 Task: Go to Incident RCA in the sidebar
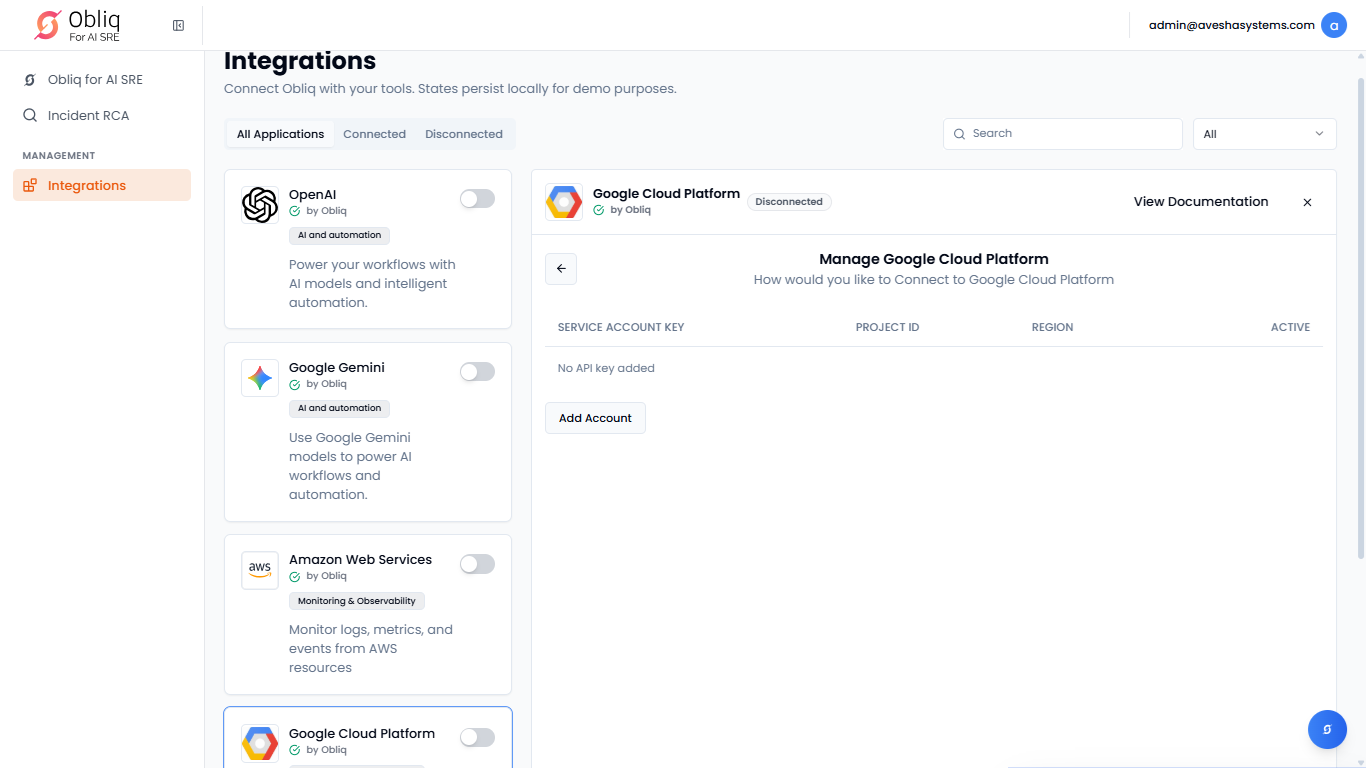point(88,115)
